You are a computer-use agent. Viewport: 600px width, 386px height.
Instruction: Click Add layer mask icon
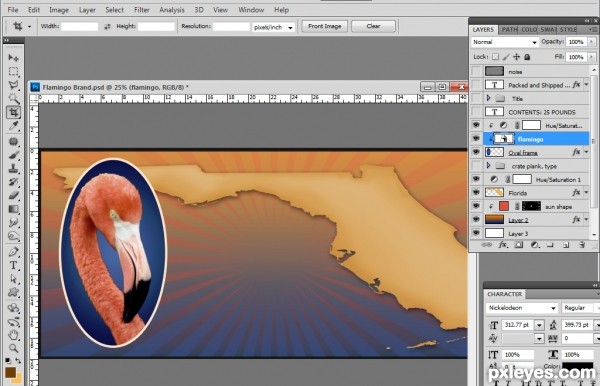pyautogui.click(x=518, y=245)
